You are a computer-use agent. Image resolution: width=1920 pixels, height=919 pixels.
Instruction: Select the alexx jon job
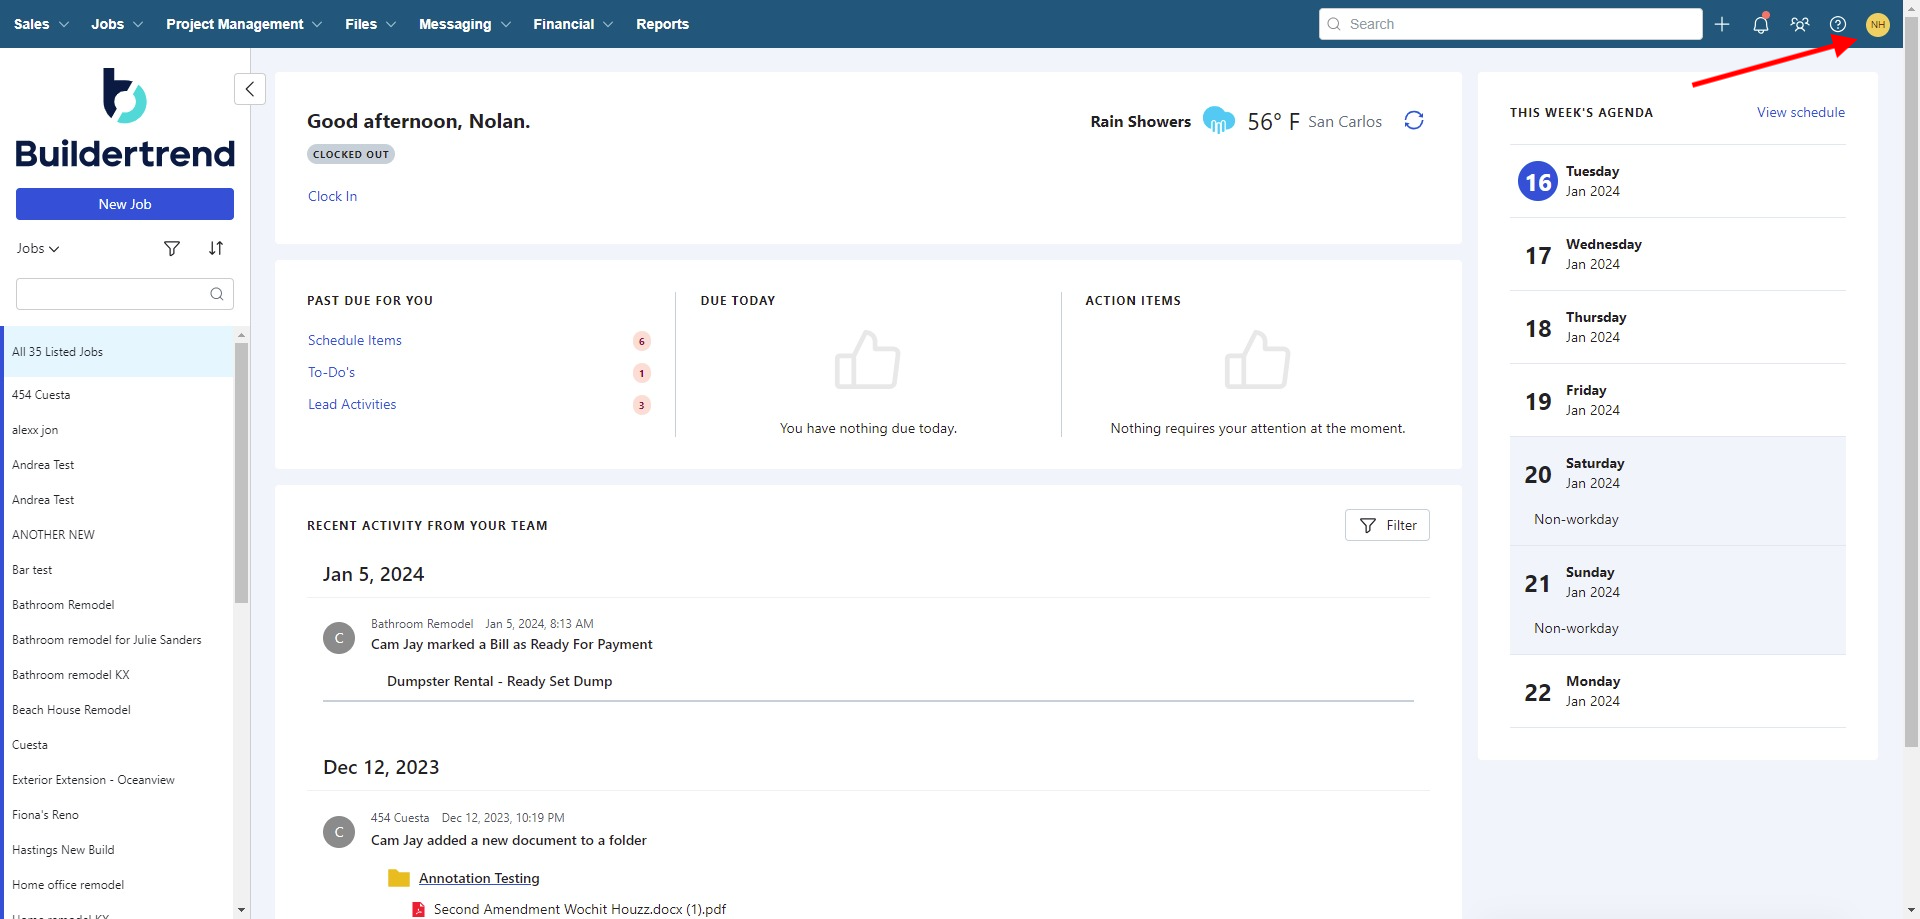(x=118, y=430)
